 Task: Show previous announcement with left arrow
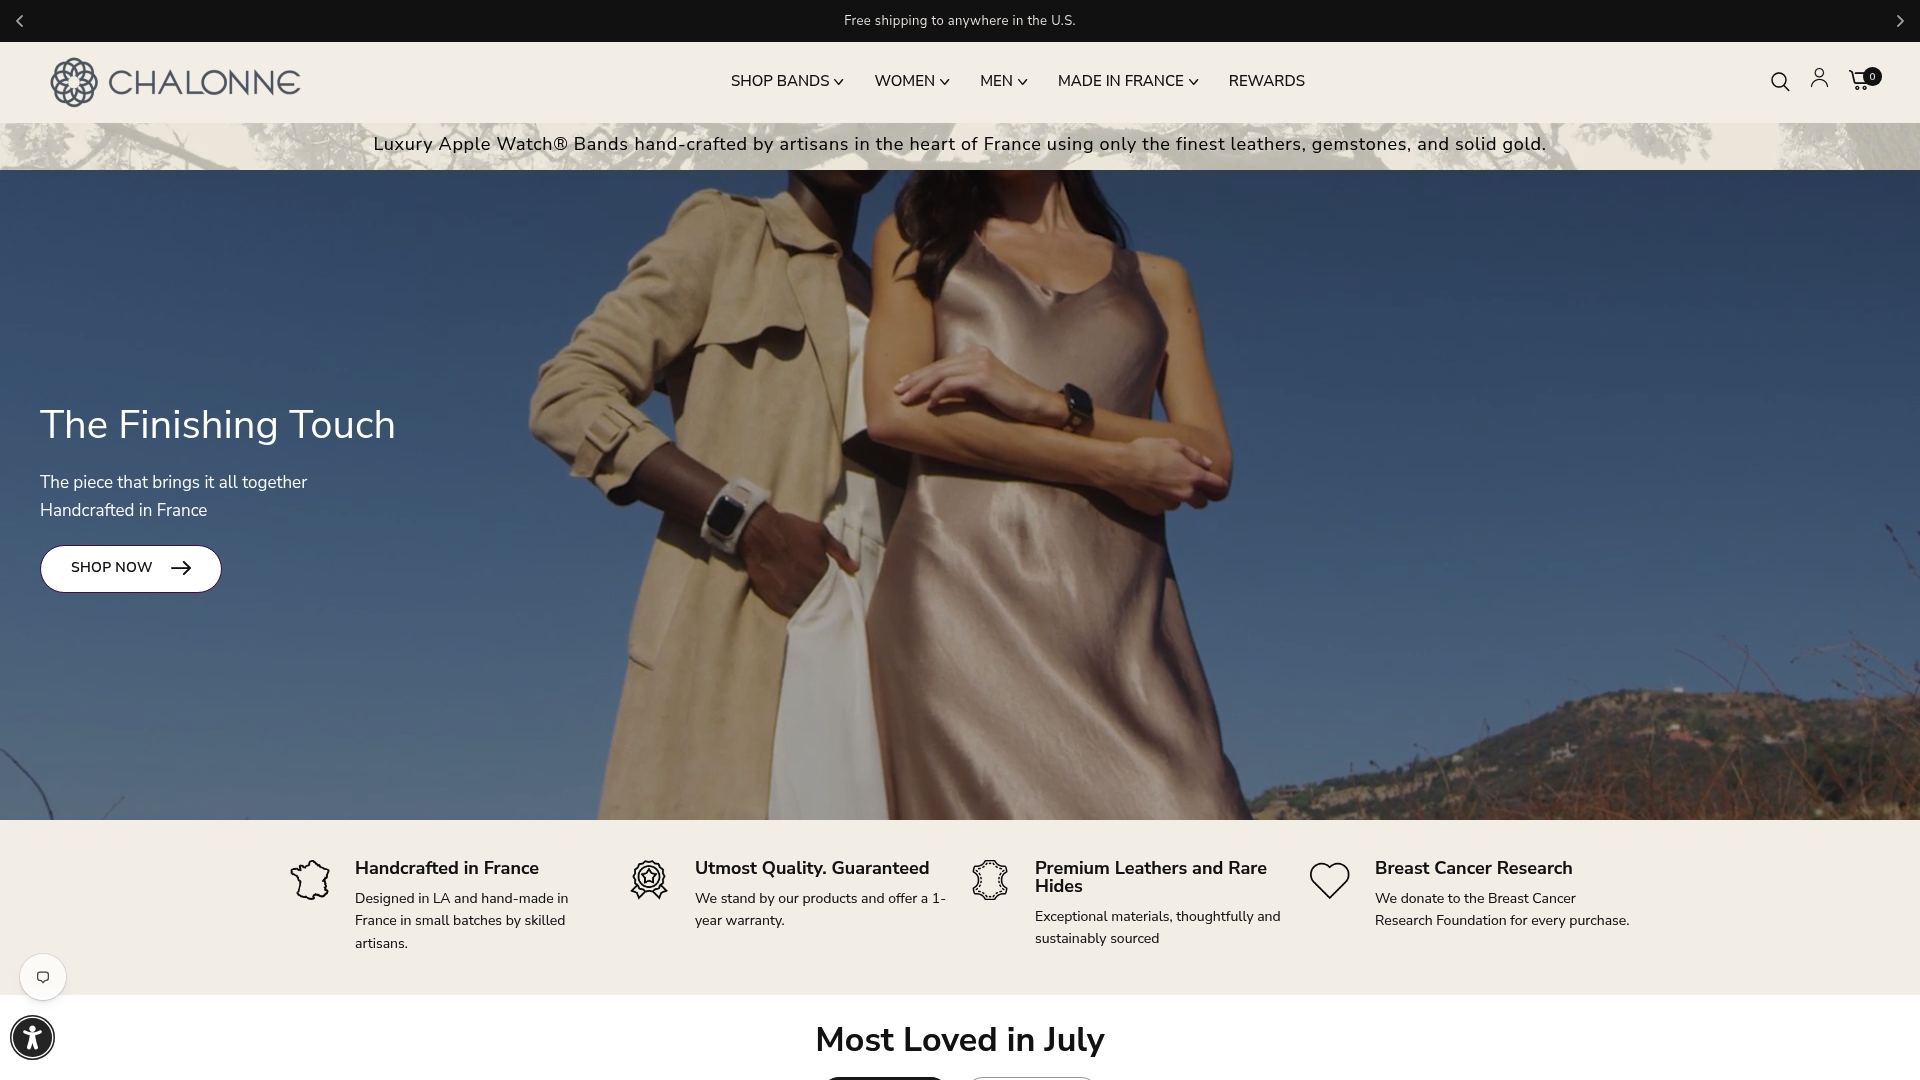(20, 21)
